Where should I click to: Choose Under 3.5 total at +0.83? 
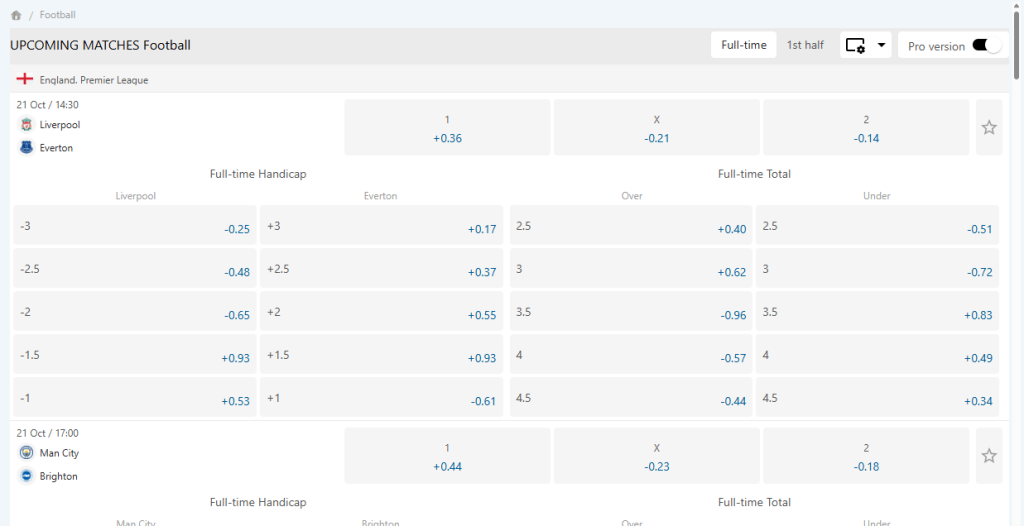(878, 312)
